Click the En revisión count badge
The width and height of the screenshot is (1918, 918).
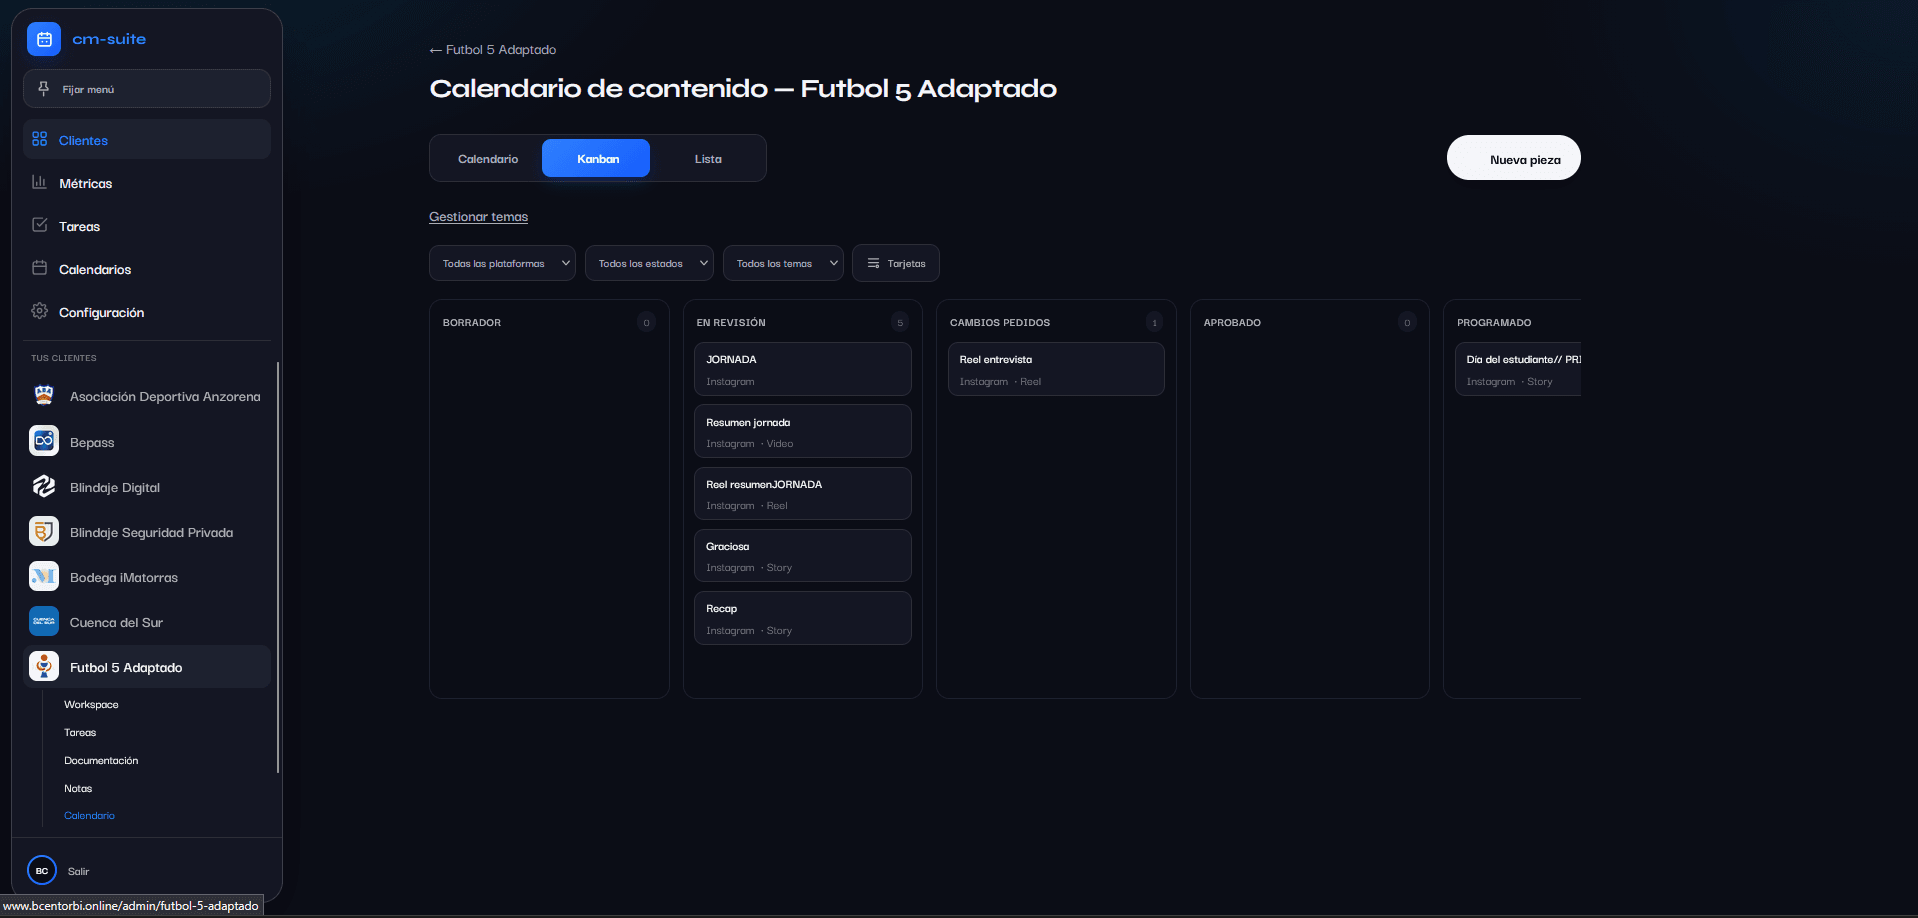tap(900, 322)
